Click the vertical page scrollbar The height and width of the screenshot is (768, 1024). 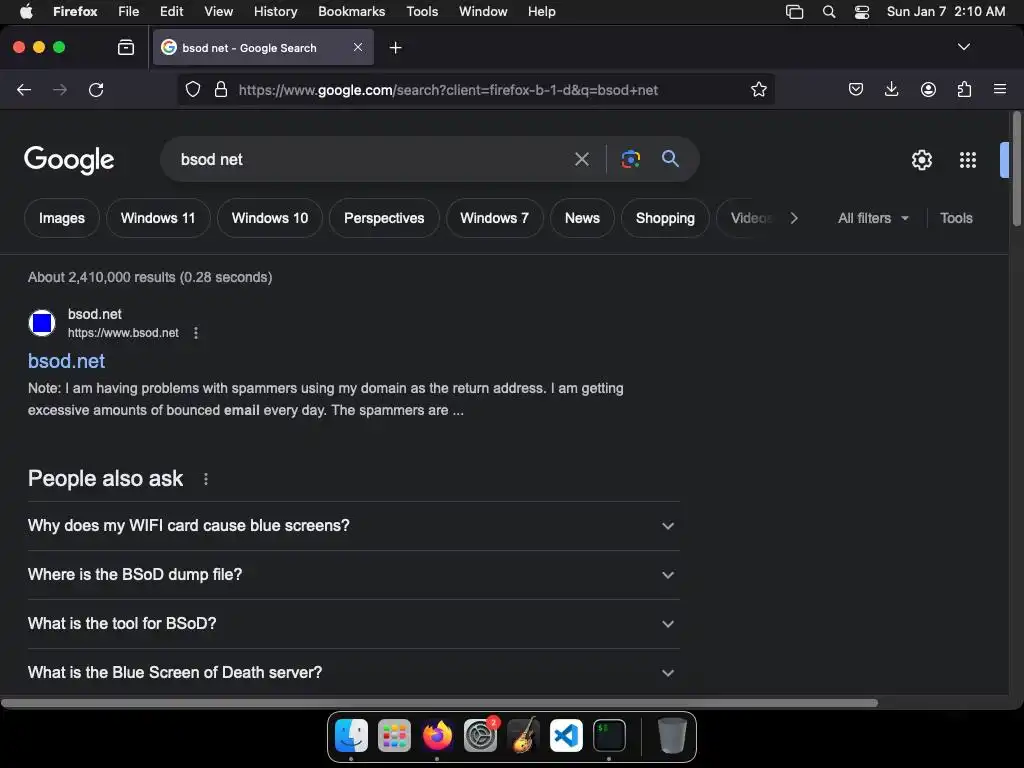tap(1017, 170)
